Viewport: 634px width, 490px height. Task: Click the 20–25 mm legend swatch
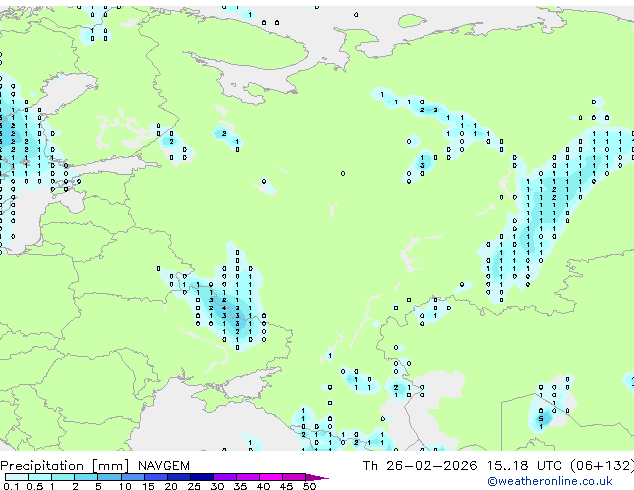(x=178, y=477)
